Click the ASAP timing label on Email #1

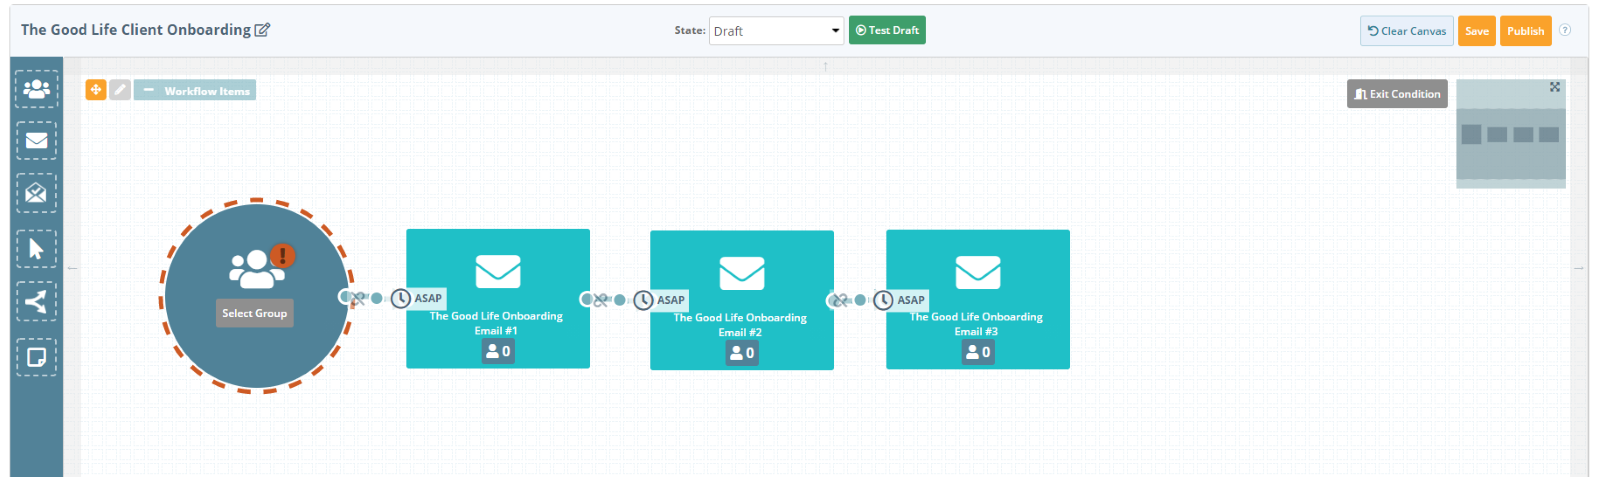428,298
